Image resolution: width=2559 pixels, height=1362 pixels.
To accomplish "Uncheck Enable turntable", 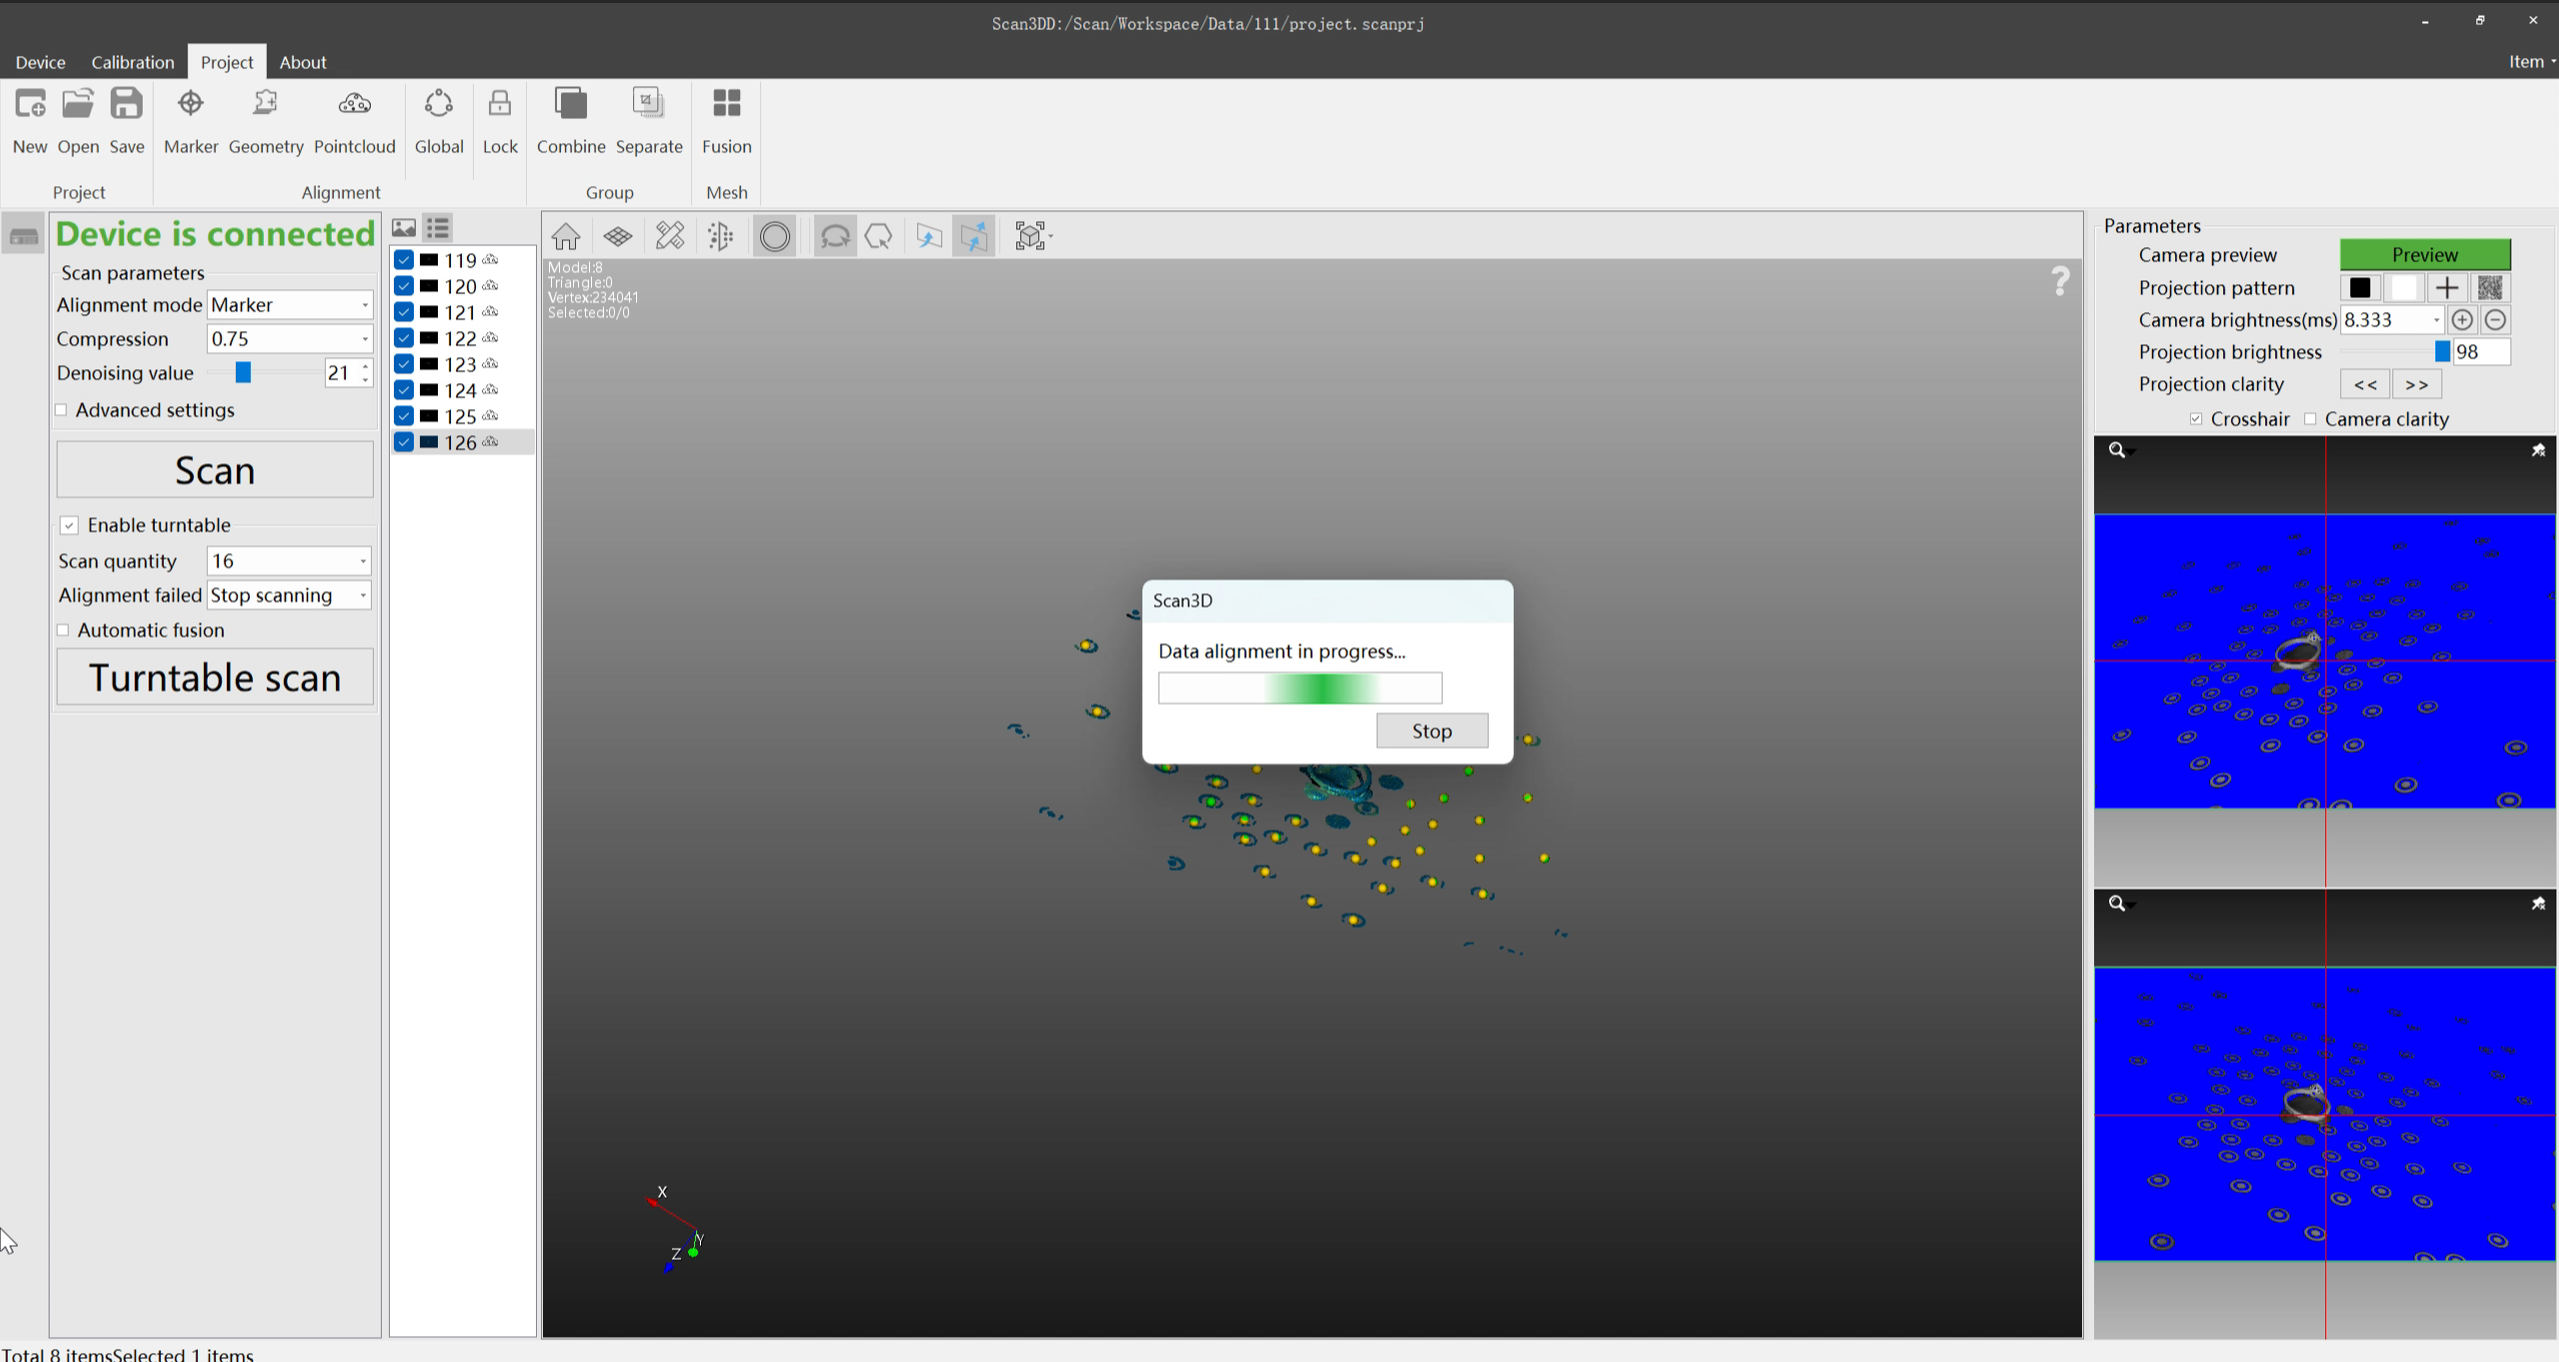I will pos(69,526).
